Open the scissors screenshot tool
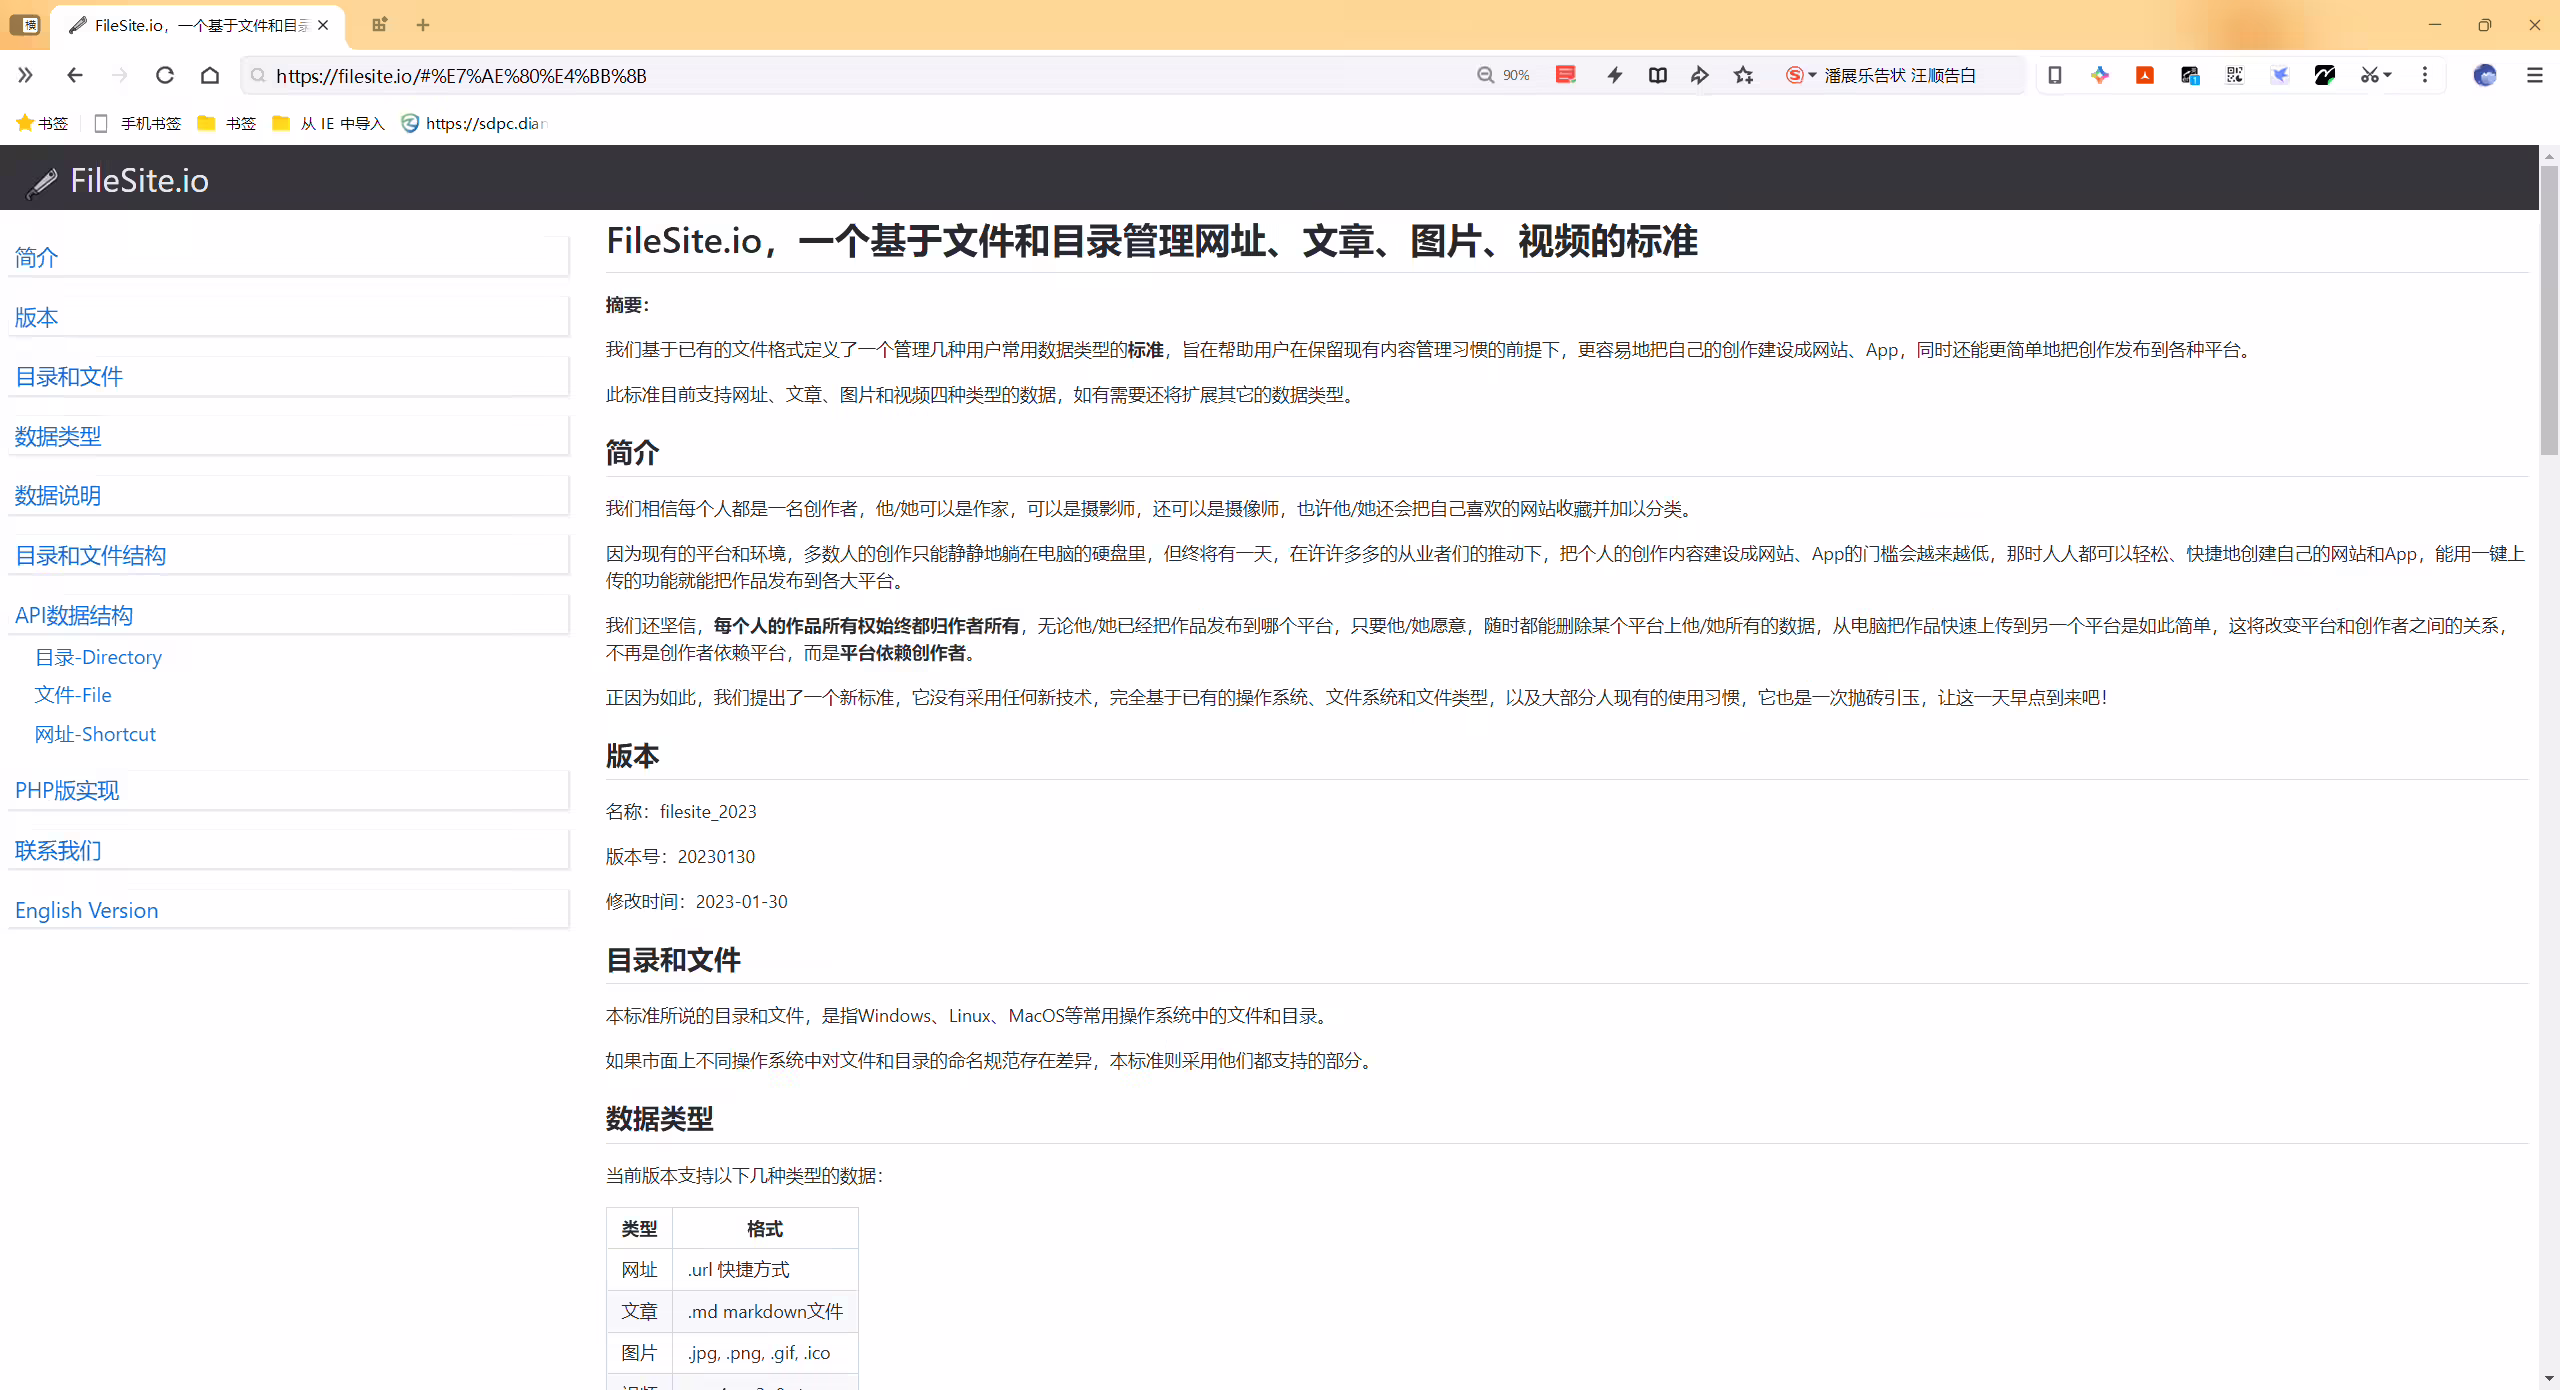Screen dimensions: 2560x1390 (2369, 75)
